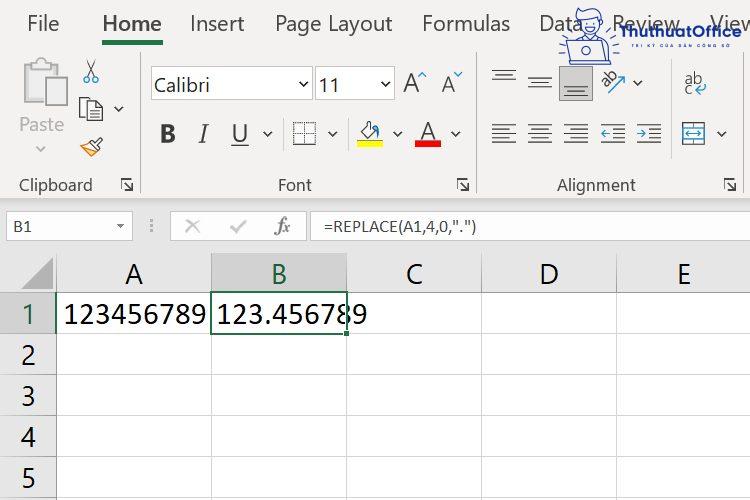Select column B header
This screenshot has width=750, height=500.
point(279,274)
